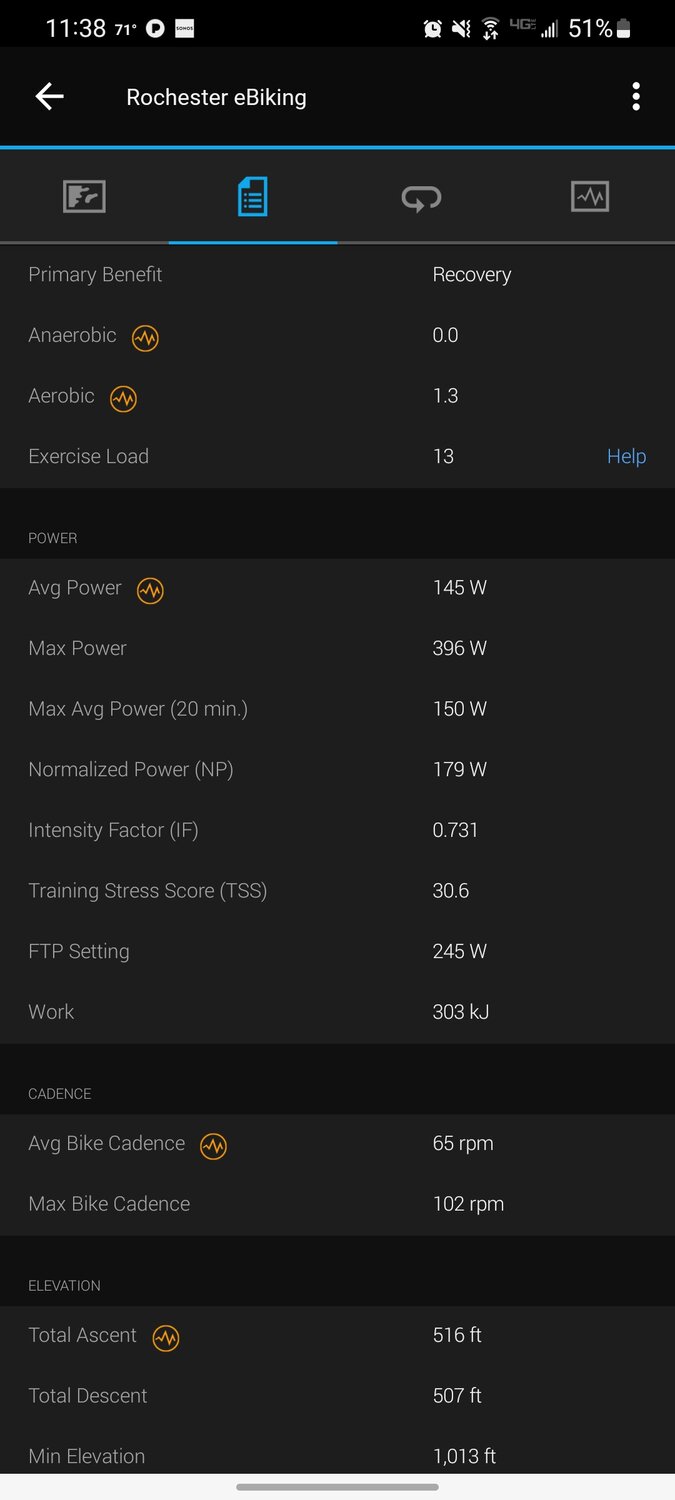Tap the battery indicator in status bar
675x1500 pixels.
pos(624,29)
